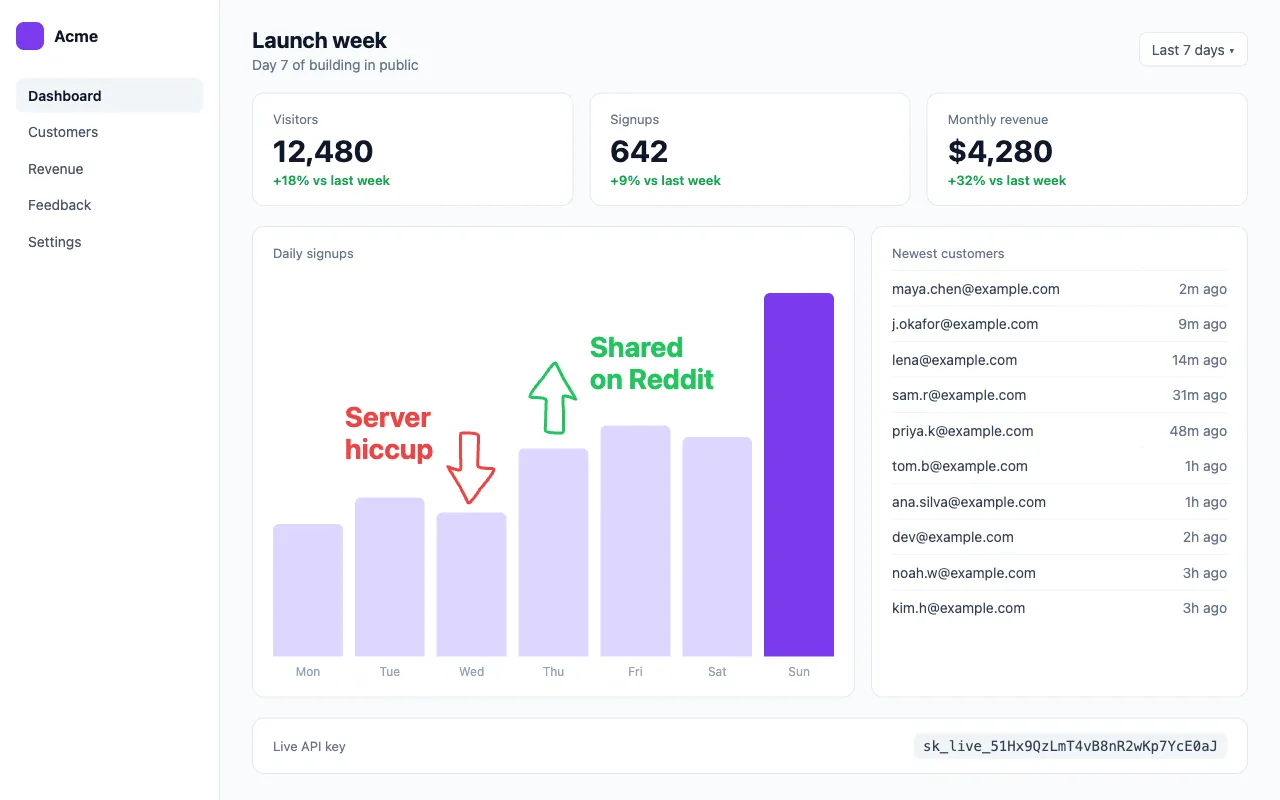1280x800 pixels.
Task: Open the Revenue section
Action: coord(109,169)
